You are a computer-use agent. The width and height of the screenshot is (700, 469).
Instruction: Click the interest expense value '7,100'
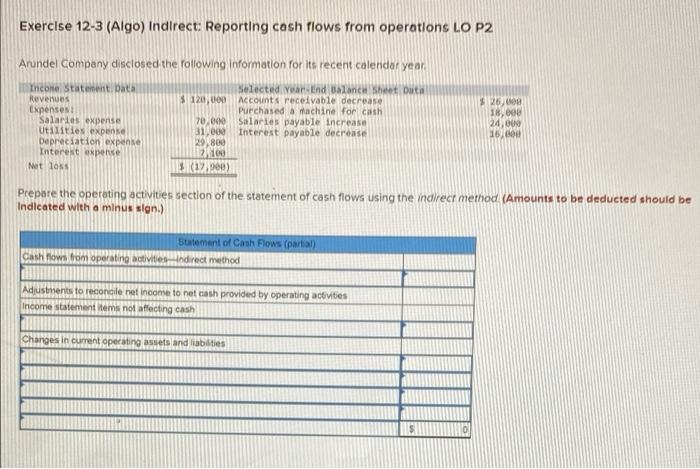click(x=213, y=153)
